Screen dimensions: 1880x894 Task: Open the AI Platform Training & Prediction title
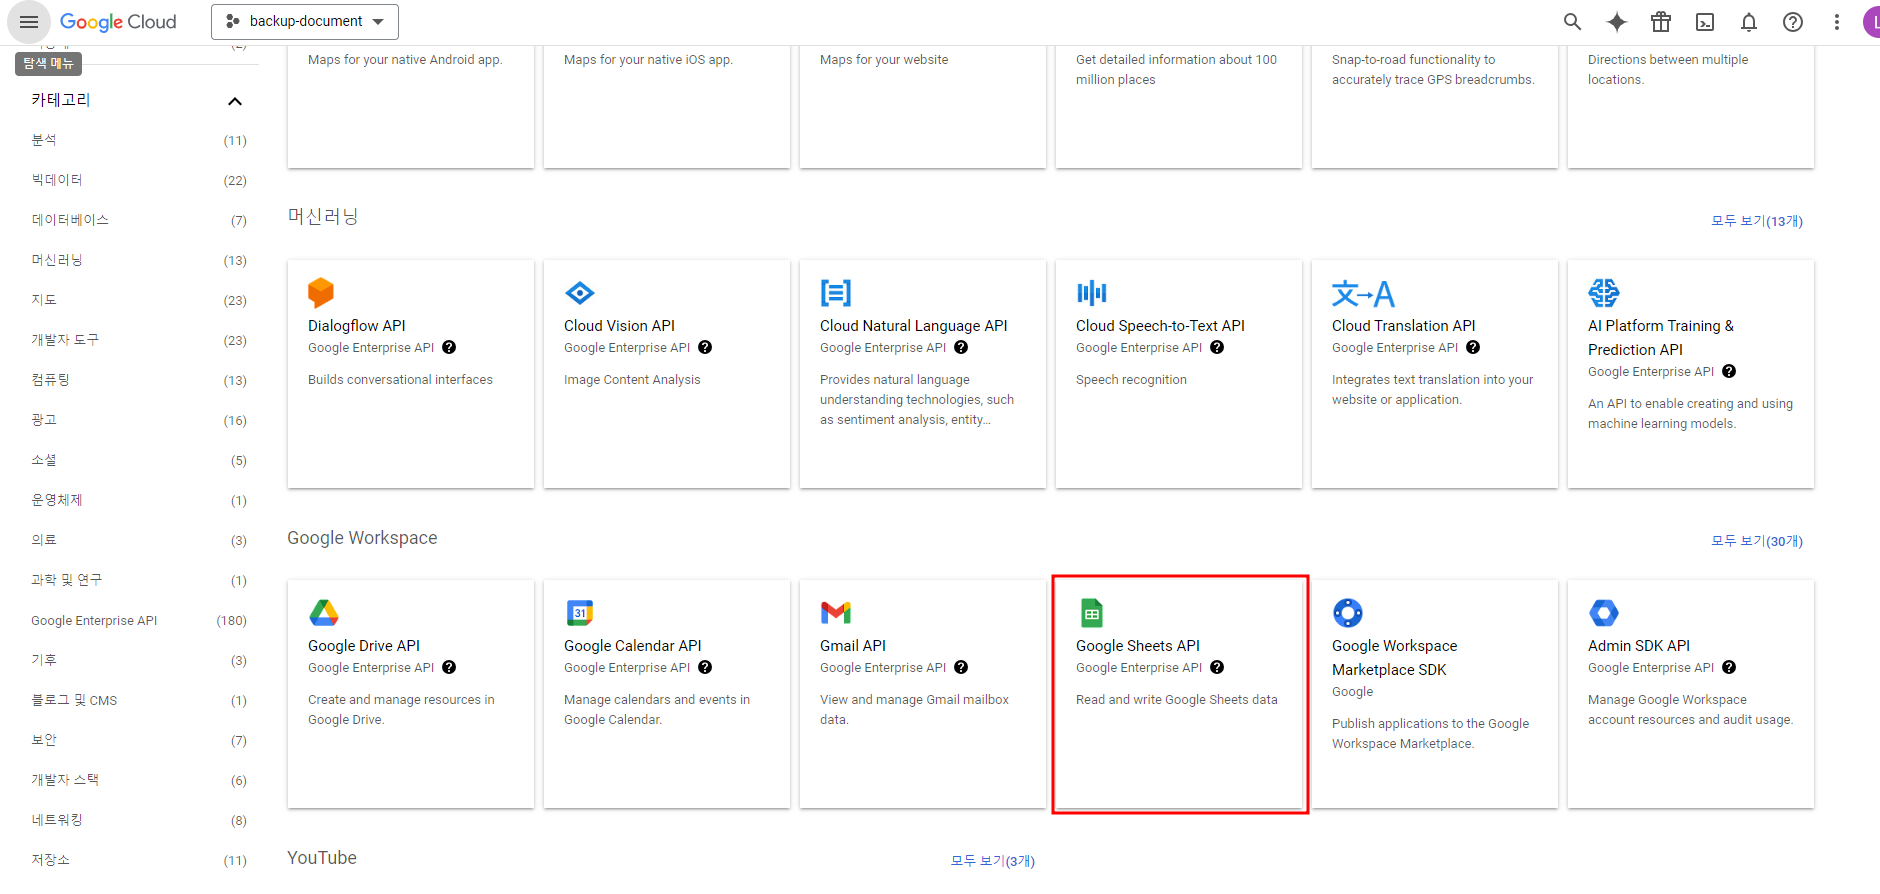tap(1661, 338)
